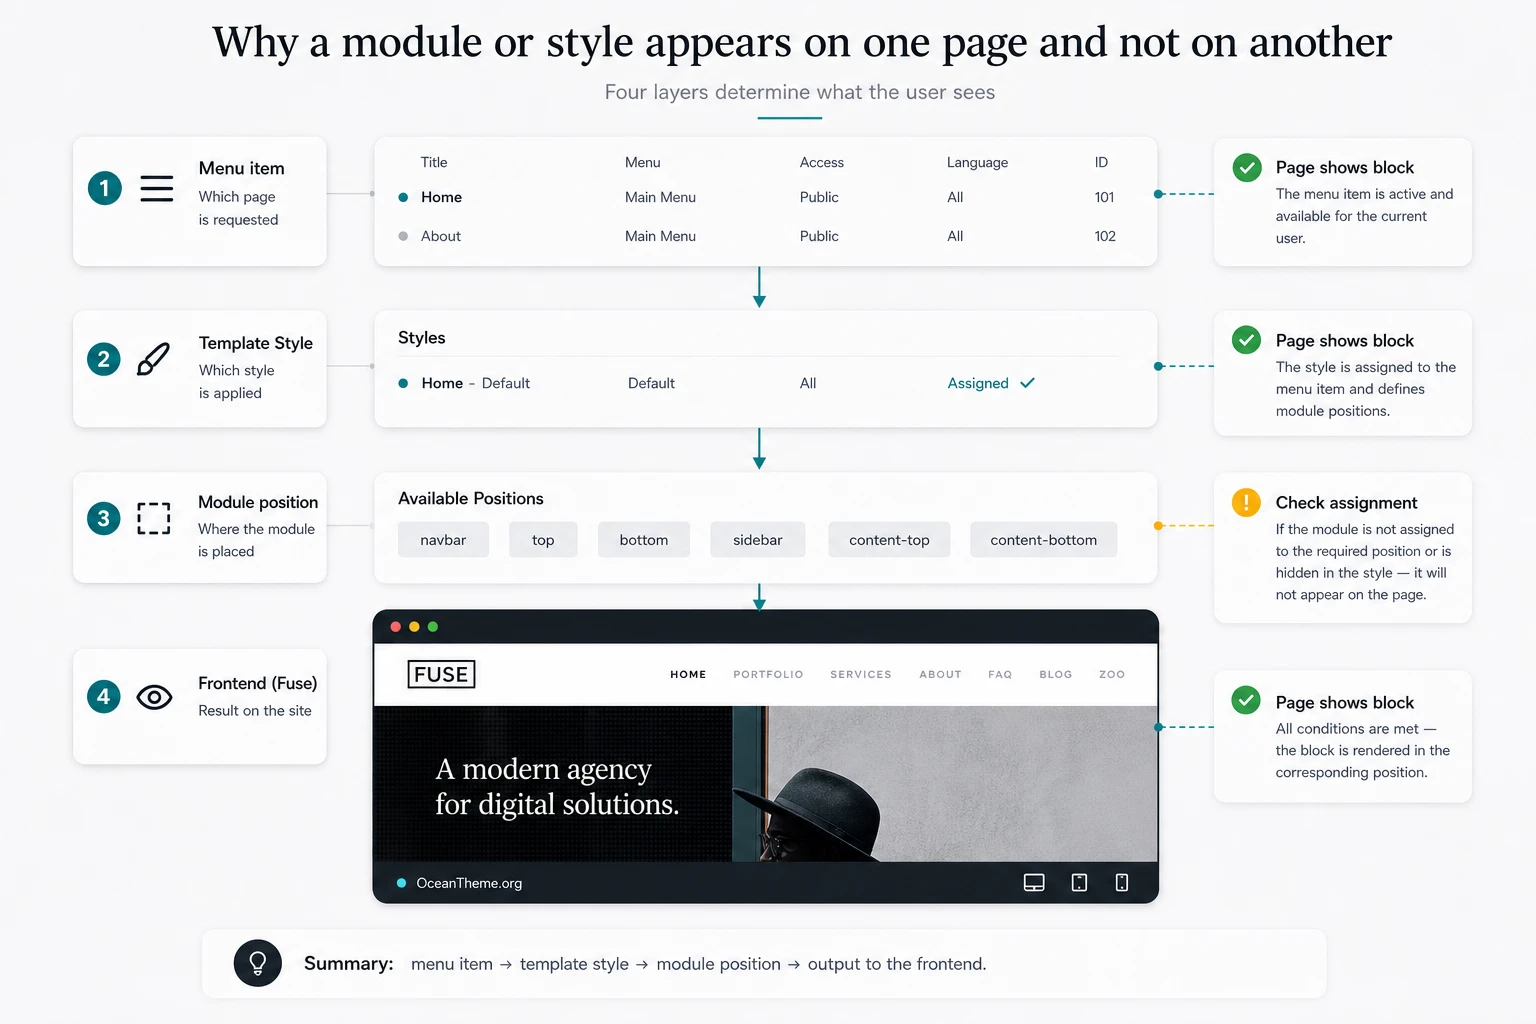This screenshot has height=1024, width=1536.
Task: Select the navbar position chip
Action: [x=443, y=540]
